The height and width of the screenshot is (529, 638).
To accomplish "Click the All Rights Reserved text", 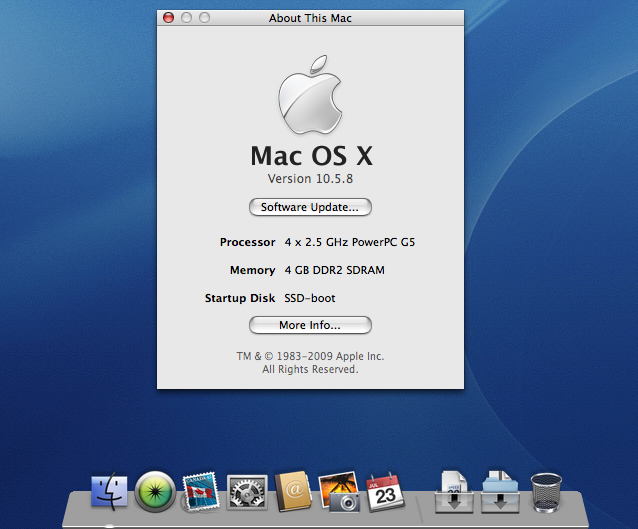I will pos(310,369).
